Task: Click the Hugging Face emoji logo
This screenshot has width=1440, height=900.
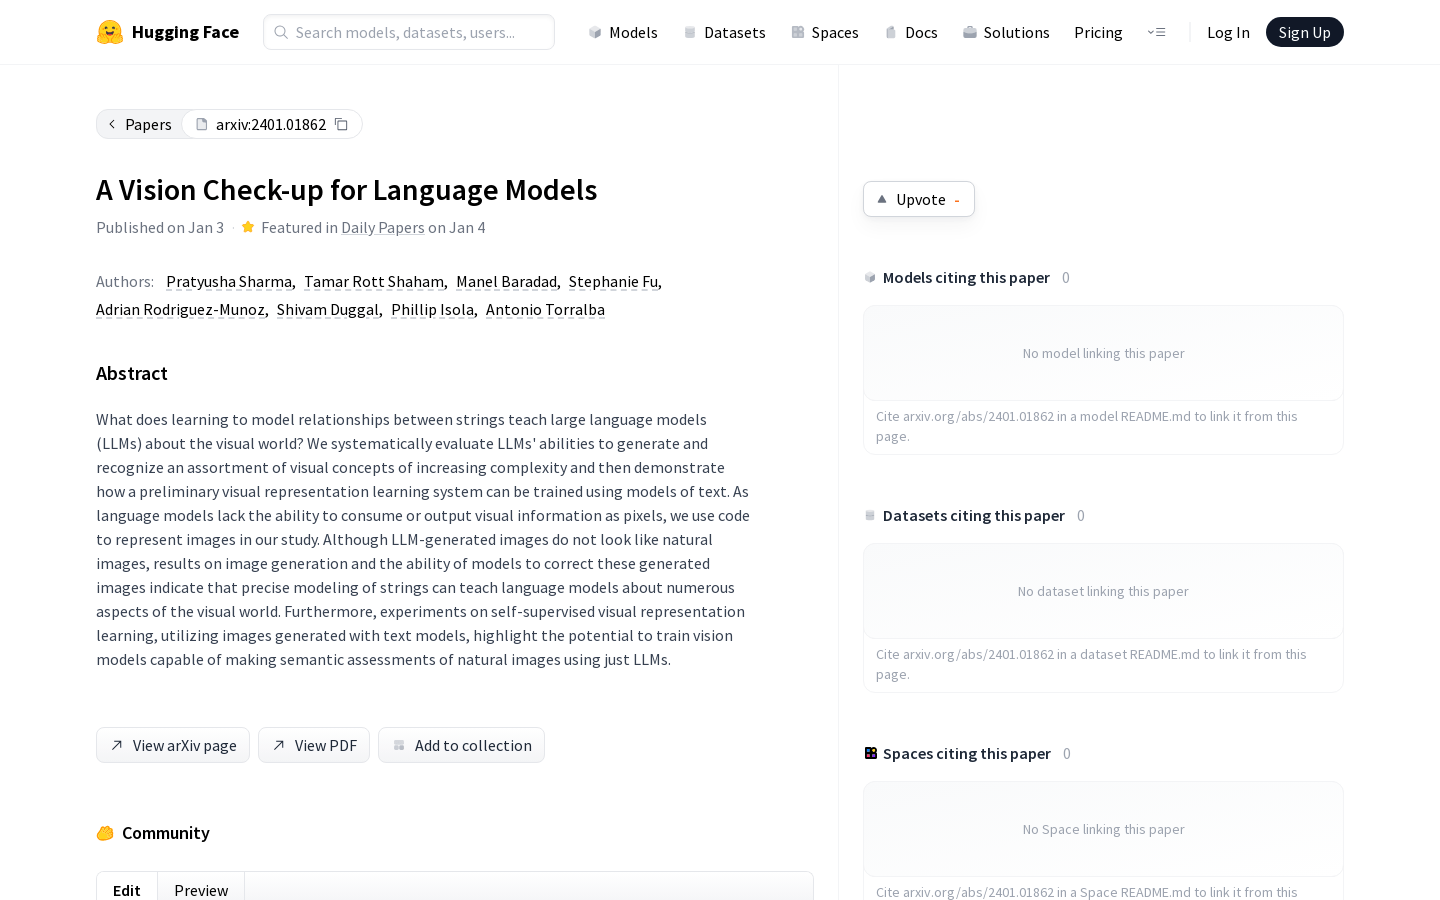Action: point(110,32)
